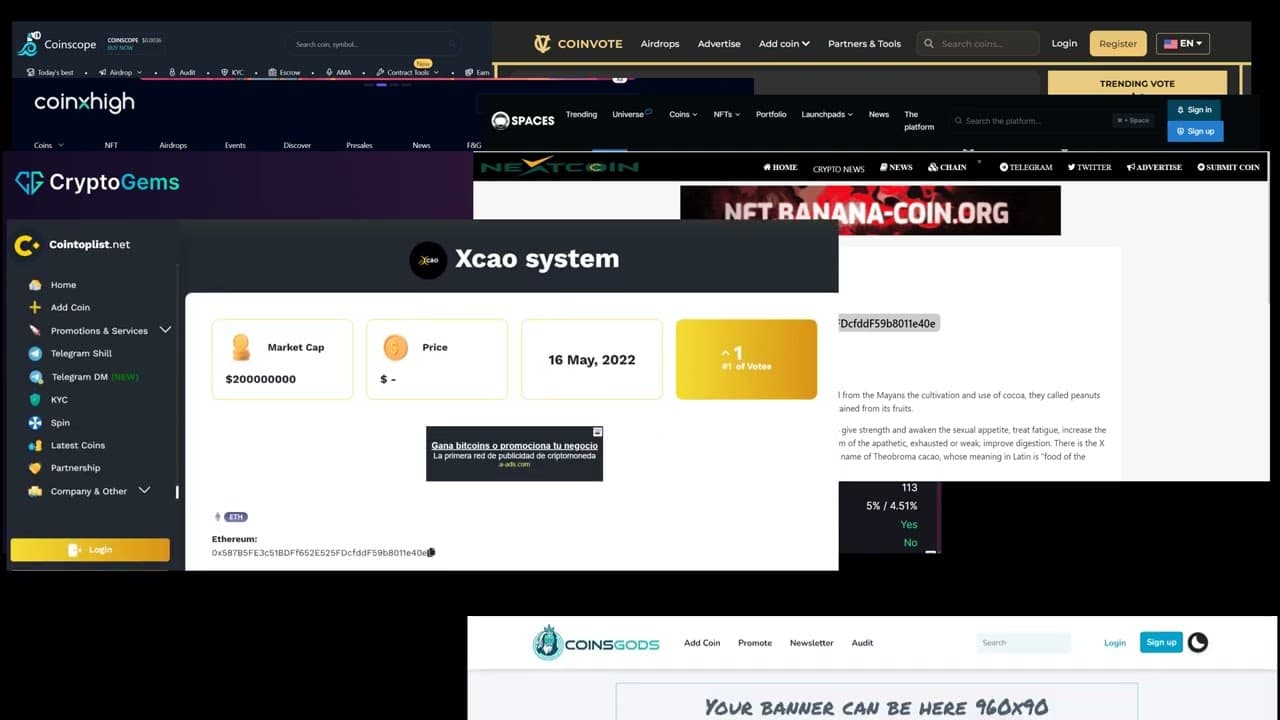
Task: Click the Register button on Coinvote
Action: [x=1118, y=44]
